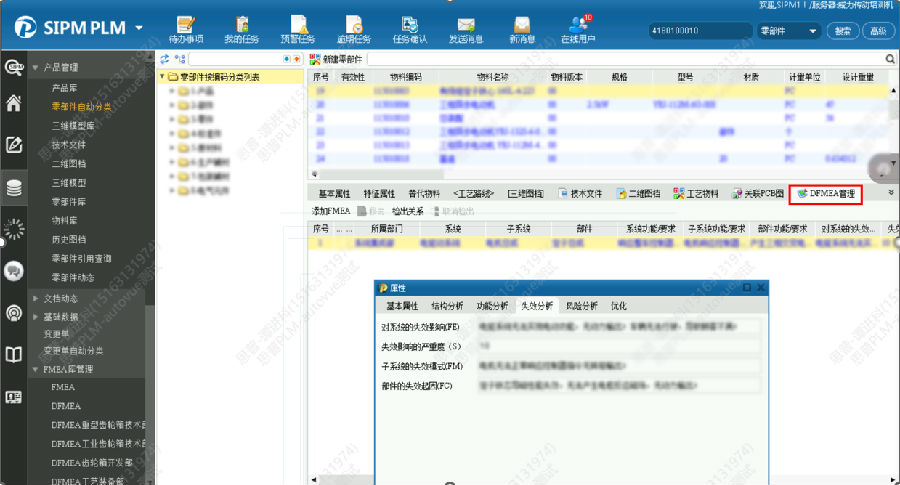Select 风险分析 tab in 属性 dialog

point(582,306)
